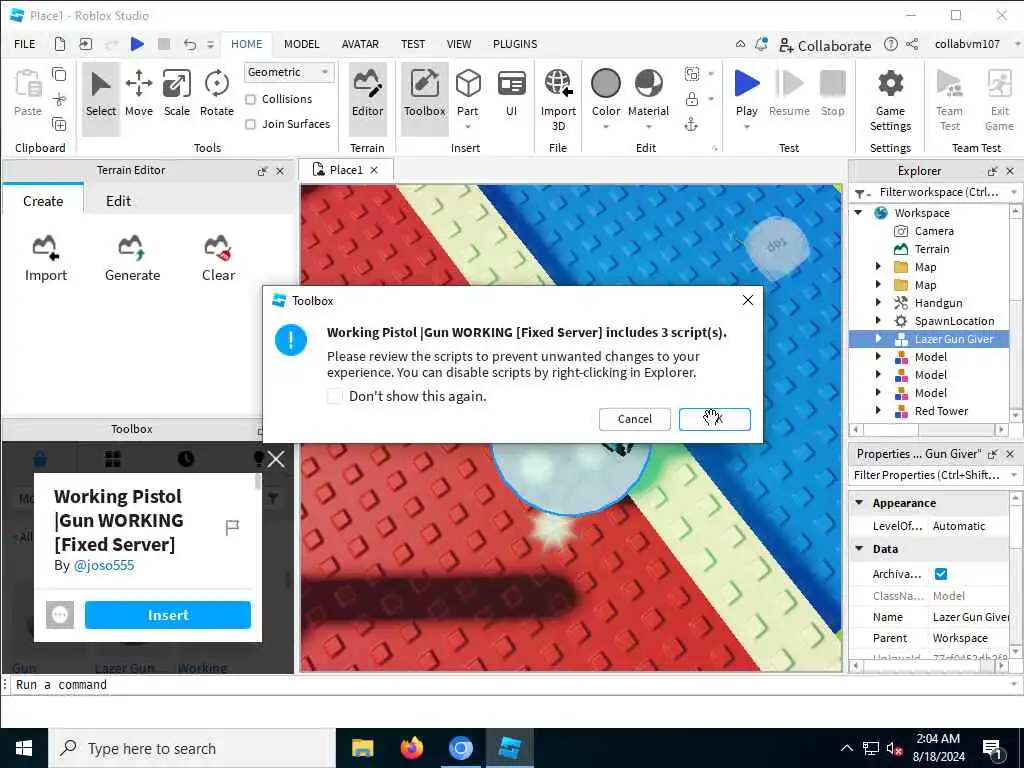Open the notifications bell icon
The image size is (1024, 768).
761,44
